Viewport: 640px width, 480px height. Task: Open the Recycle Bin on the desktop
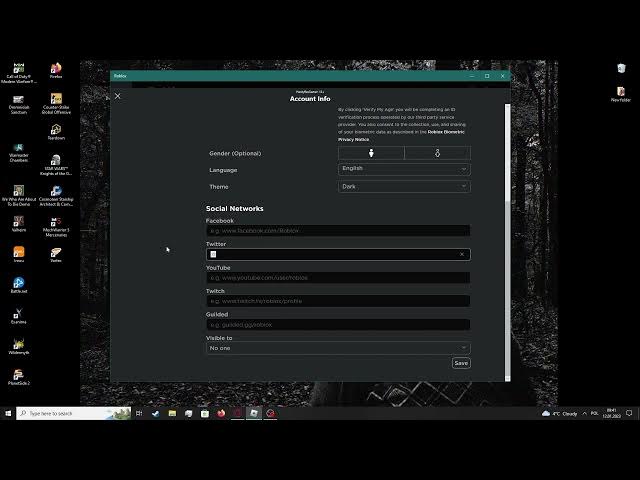621,68
